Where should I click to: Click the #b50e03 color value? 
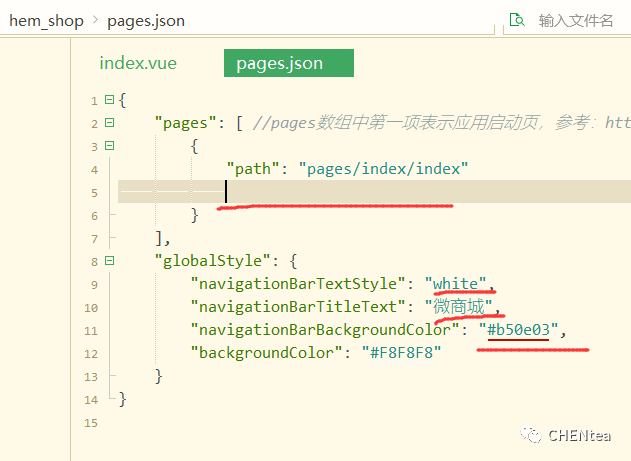coord(519,330)
